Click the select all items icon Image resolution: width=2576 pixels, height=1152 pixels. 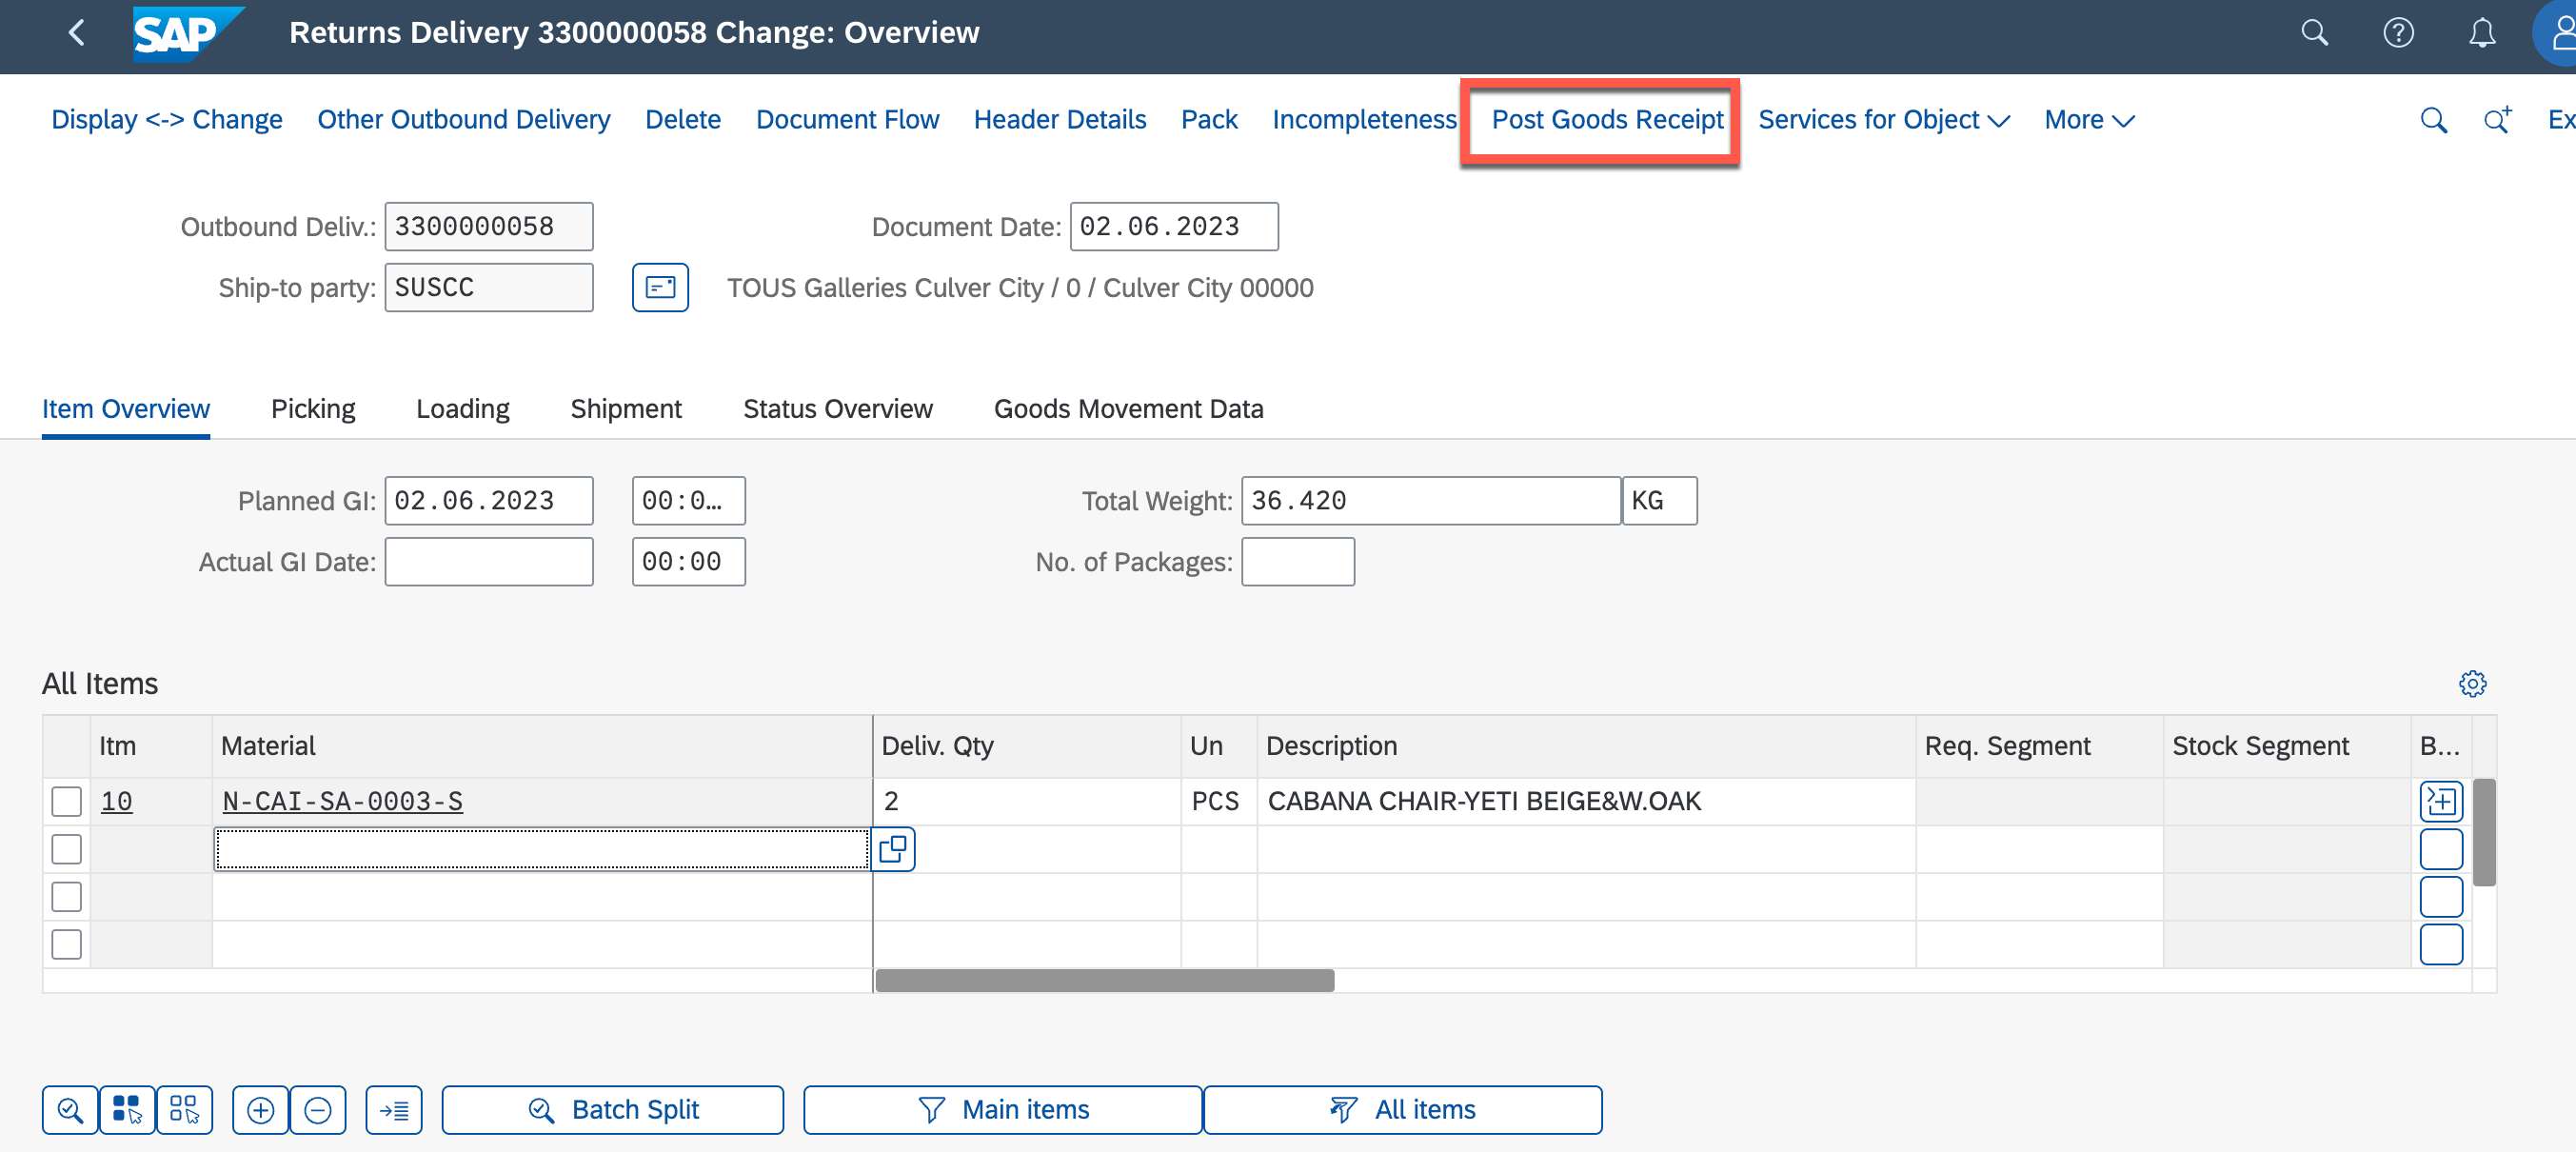coord(127,1110)
